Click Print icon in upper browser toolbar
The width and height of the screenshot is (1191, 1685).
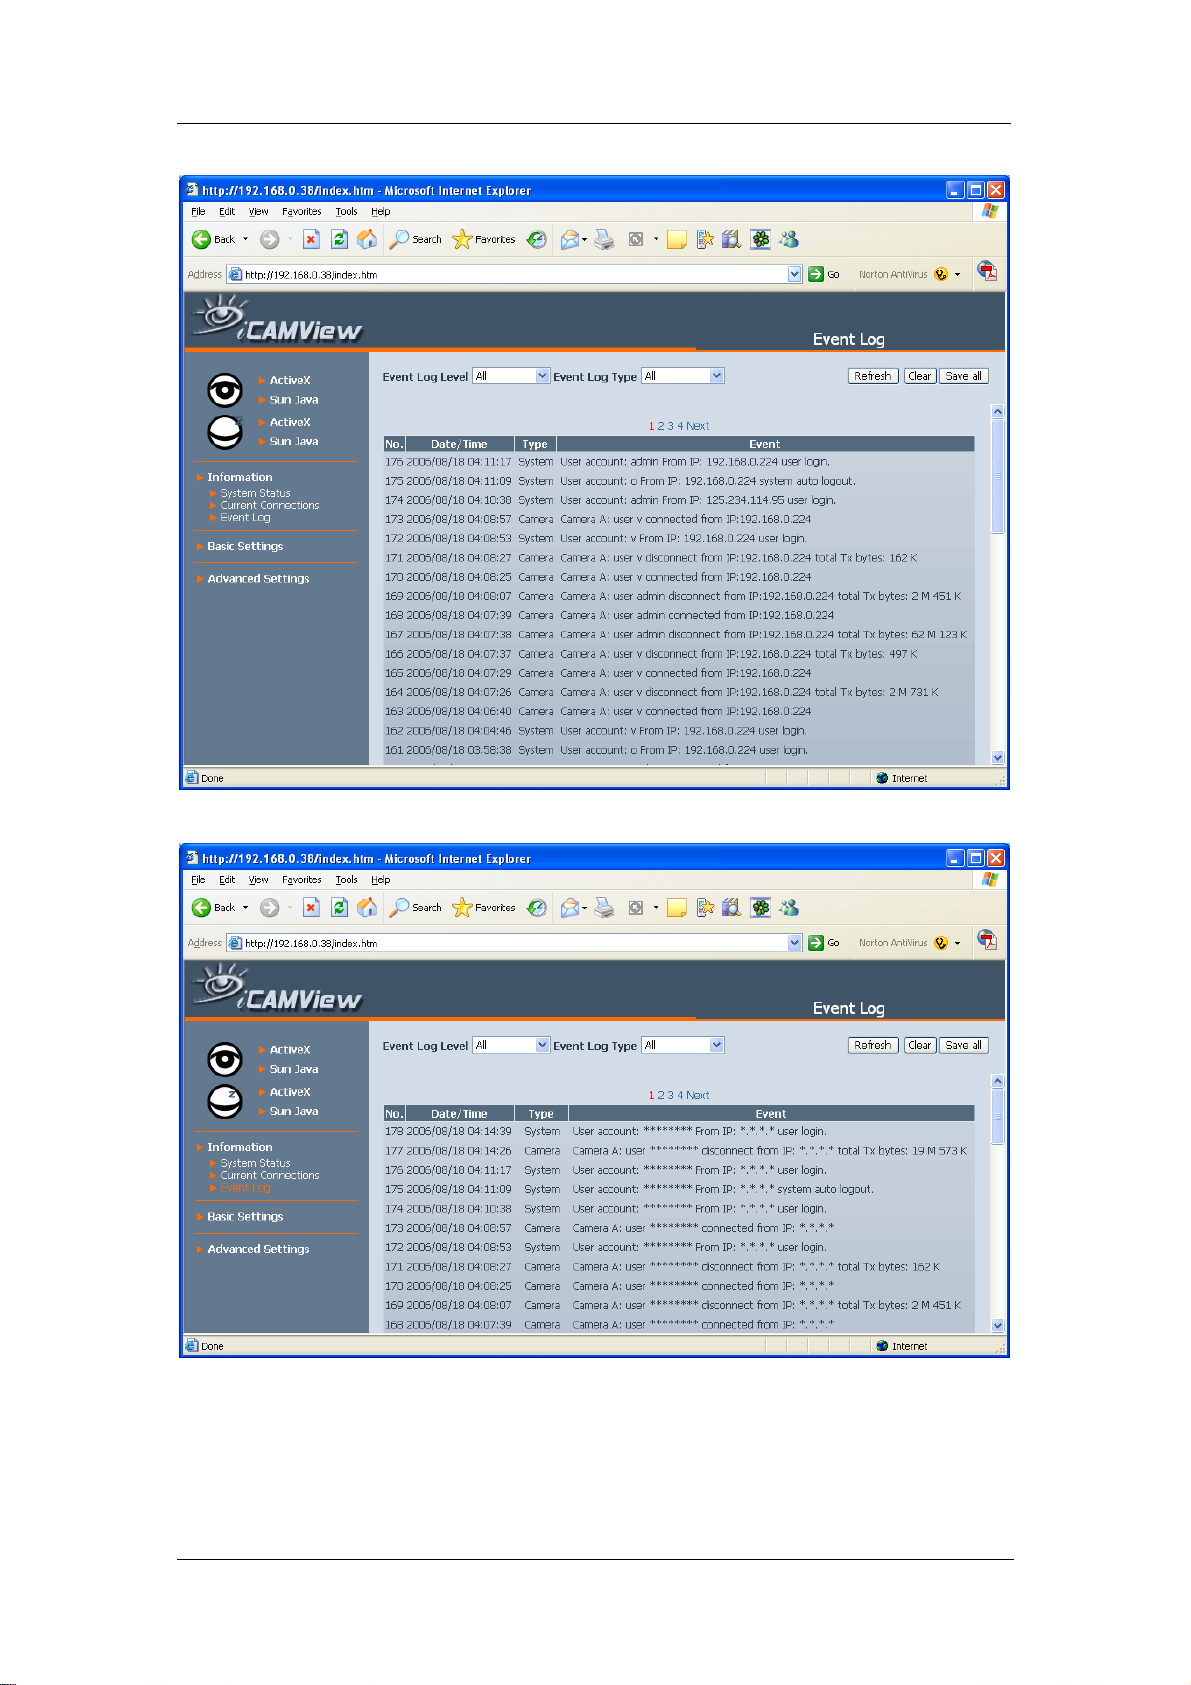604,239
